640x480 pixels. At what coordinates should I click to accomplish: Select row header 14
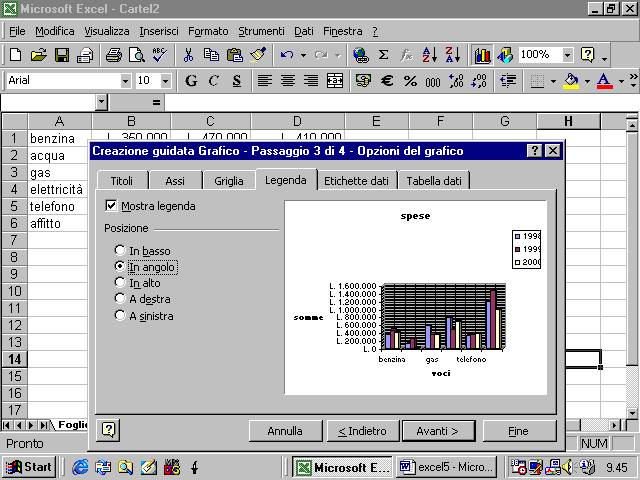click(14, 359)
